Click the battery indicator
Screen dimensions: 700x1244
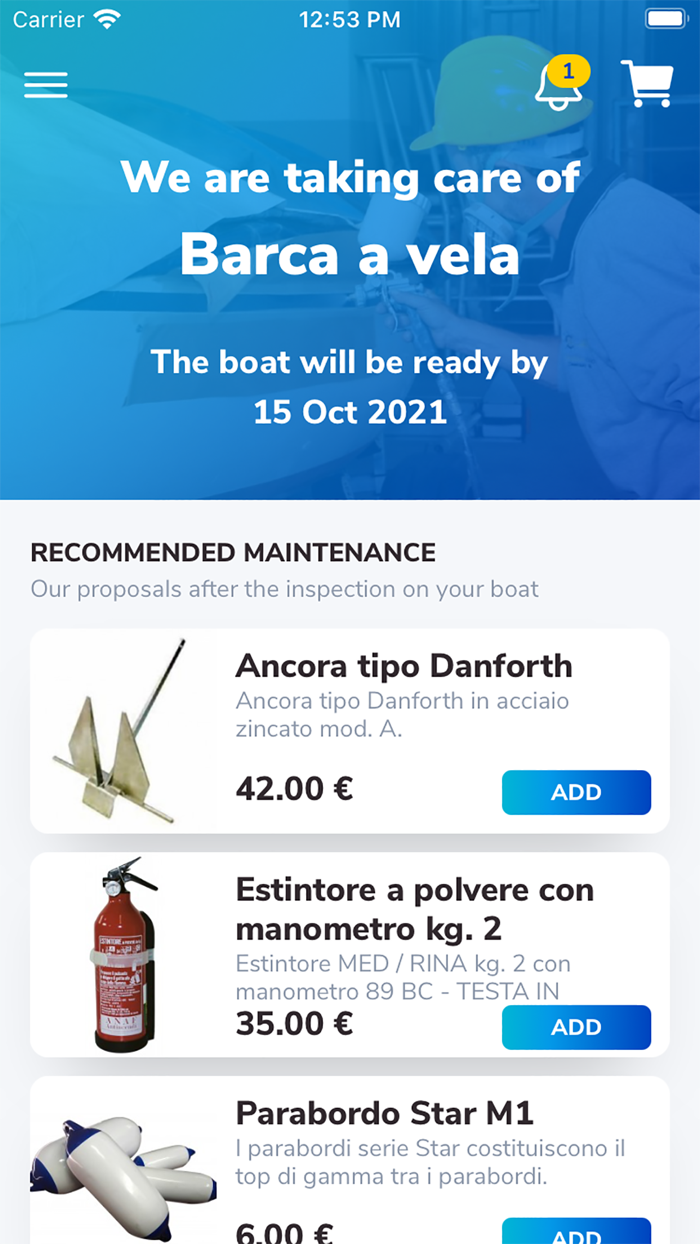[663, 18]
